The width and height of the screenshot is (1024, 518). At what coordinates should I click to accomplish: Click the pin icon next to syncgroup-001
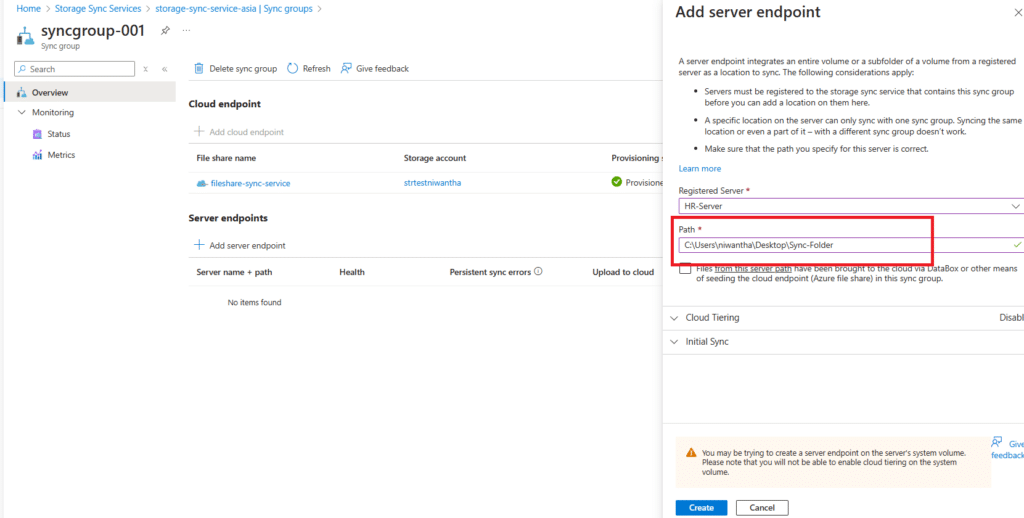tap(165, 31)
